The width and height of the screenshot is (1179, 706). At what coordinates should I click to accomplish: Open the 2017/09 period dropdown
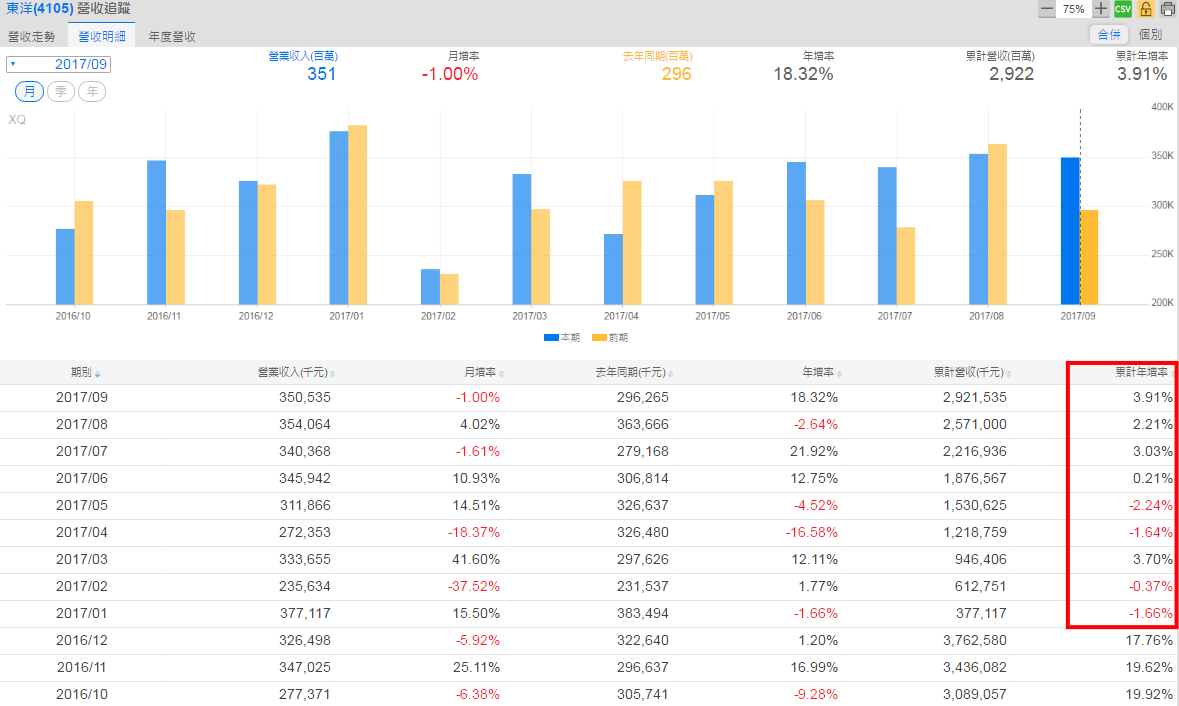(x=59, y=64)
